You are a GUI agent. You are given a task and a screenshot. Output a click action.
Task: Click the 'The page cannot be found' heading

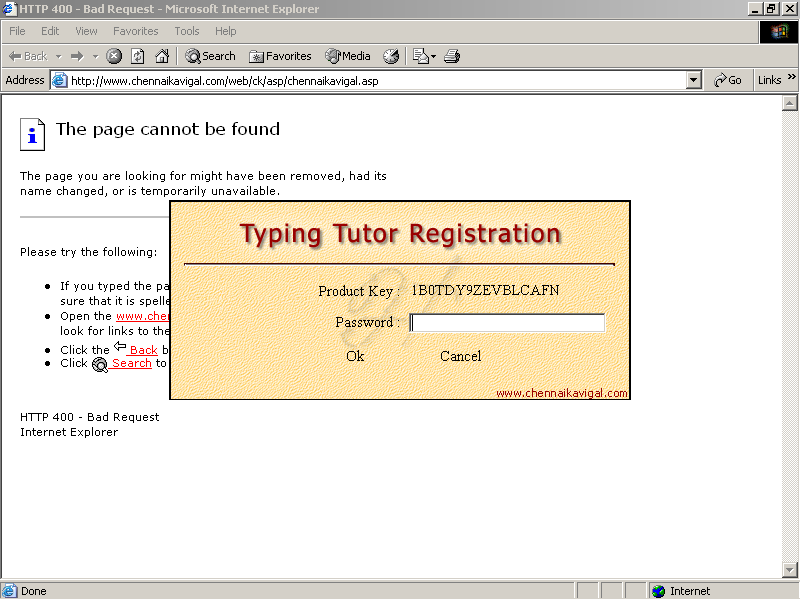[x=168, y=129]
